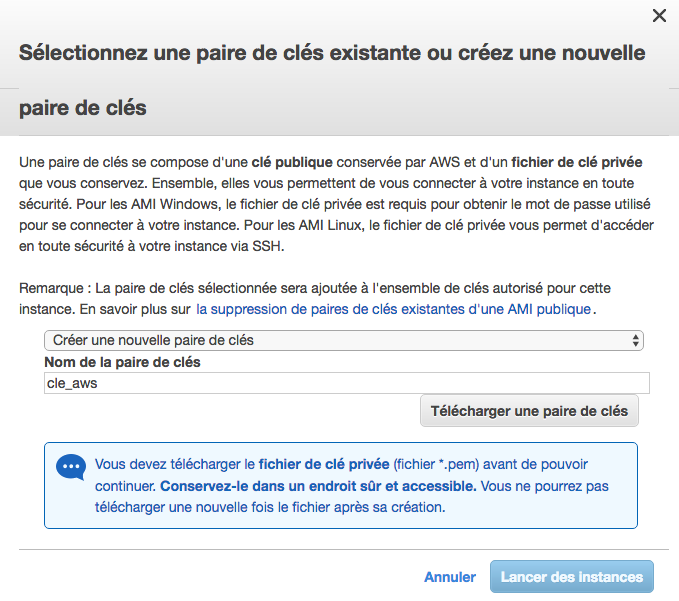Open the 'Créer une nouvelle paire de clés' dropdown
679x601 pixels.
pos(342,340)
